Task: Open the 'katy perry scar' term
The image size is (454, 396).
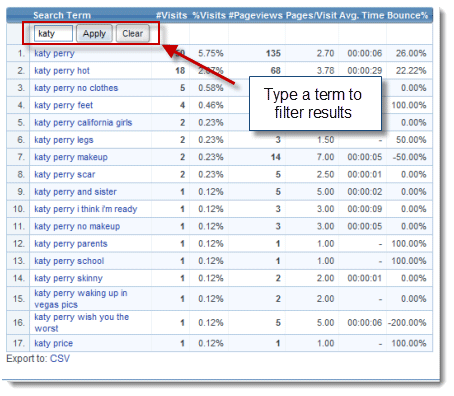Action: pos(65,174)
